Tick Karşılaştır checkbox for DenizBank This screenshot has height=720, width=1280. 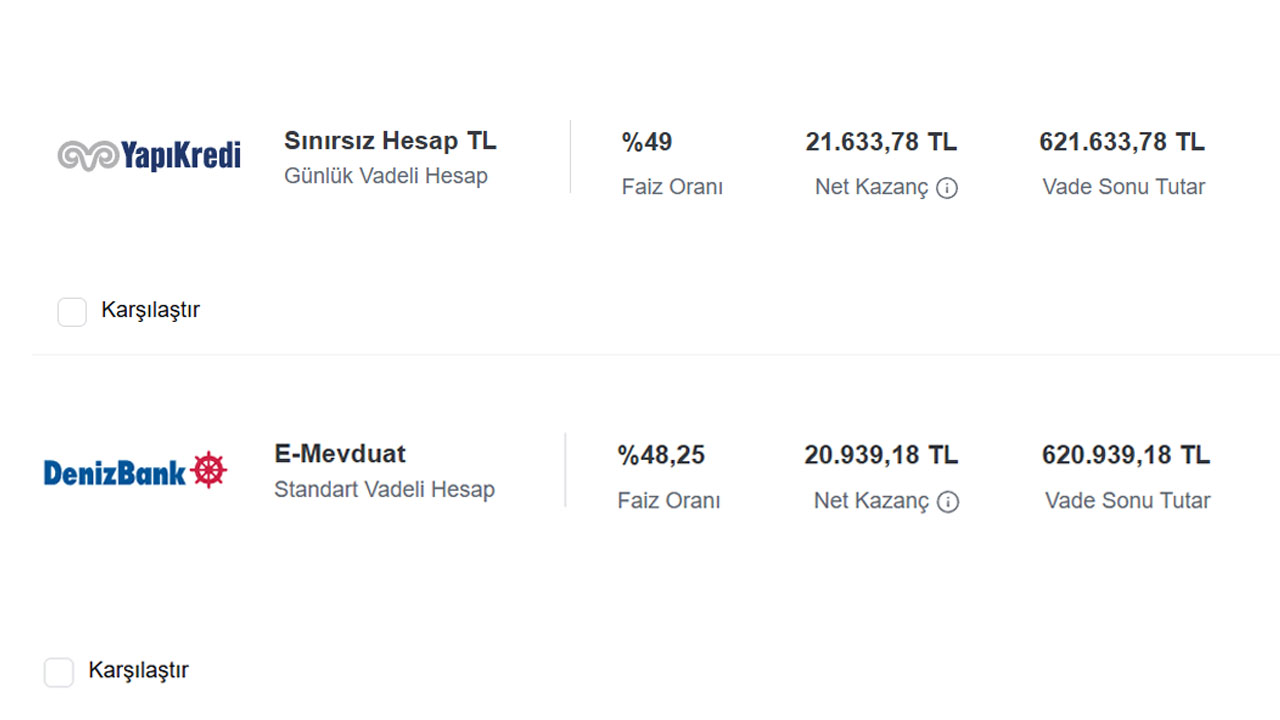pos(59,672)
